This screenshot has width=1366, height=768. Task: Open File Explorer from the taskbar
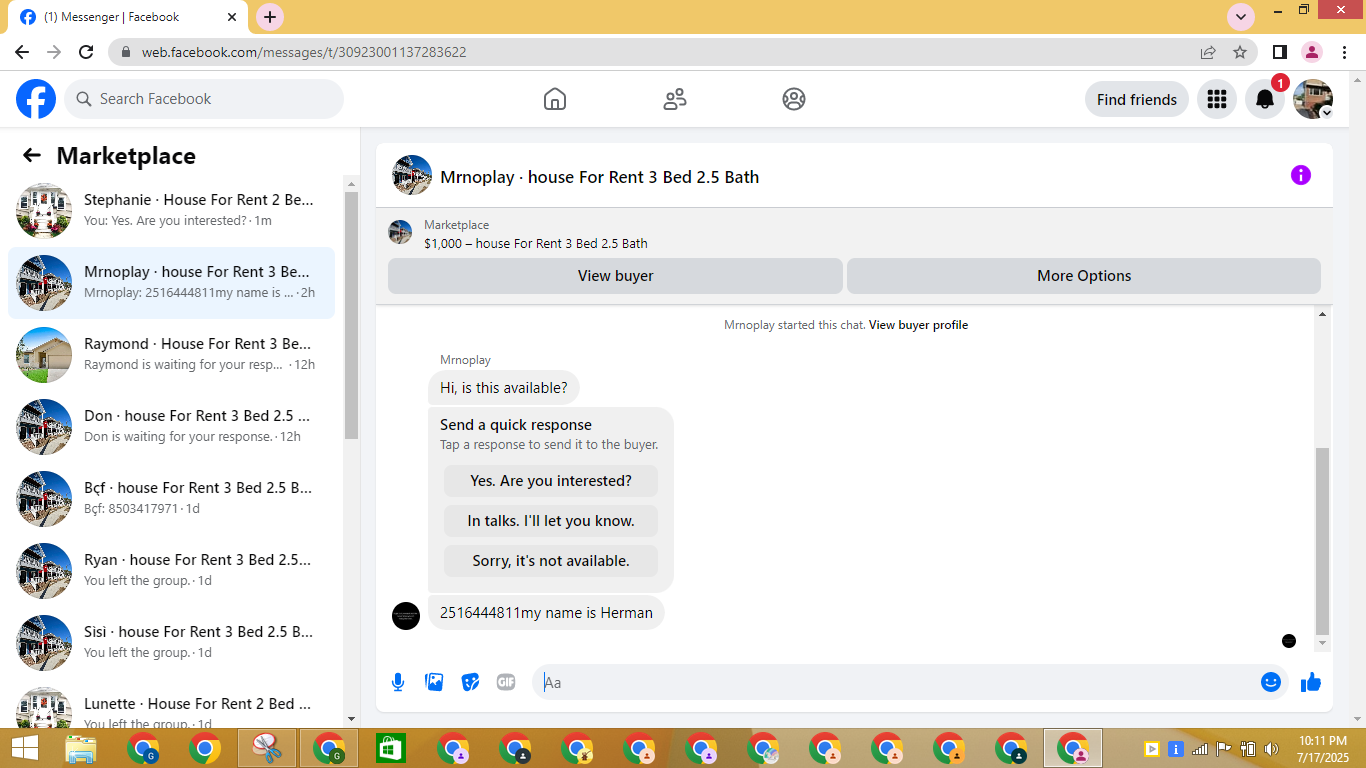pyautogui.click(x=81, y=748)
